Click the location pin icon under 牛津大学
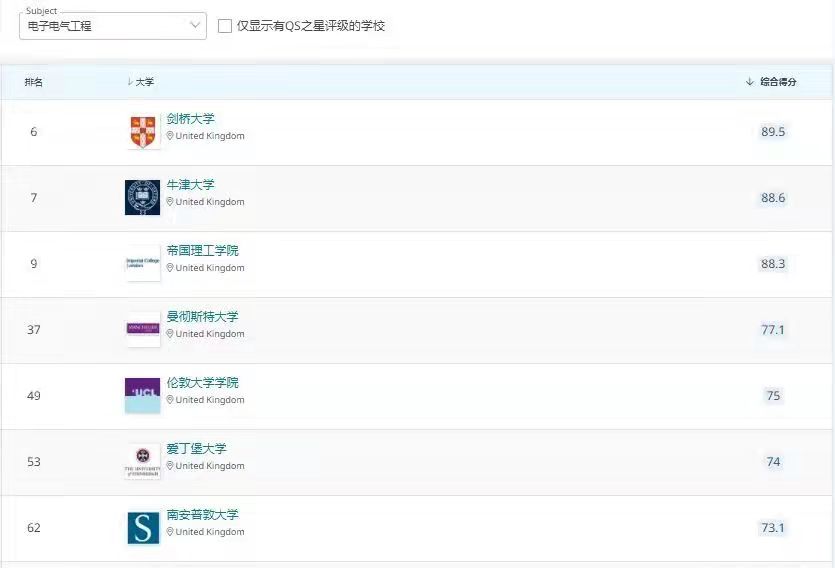The image size is (835, 568). [170, 202]
